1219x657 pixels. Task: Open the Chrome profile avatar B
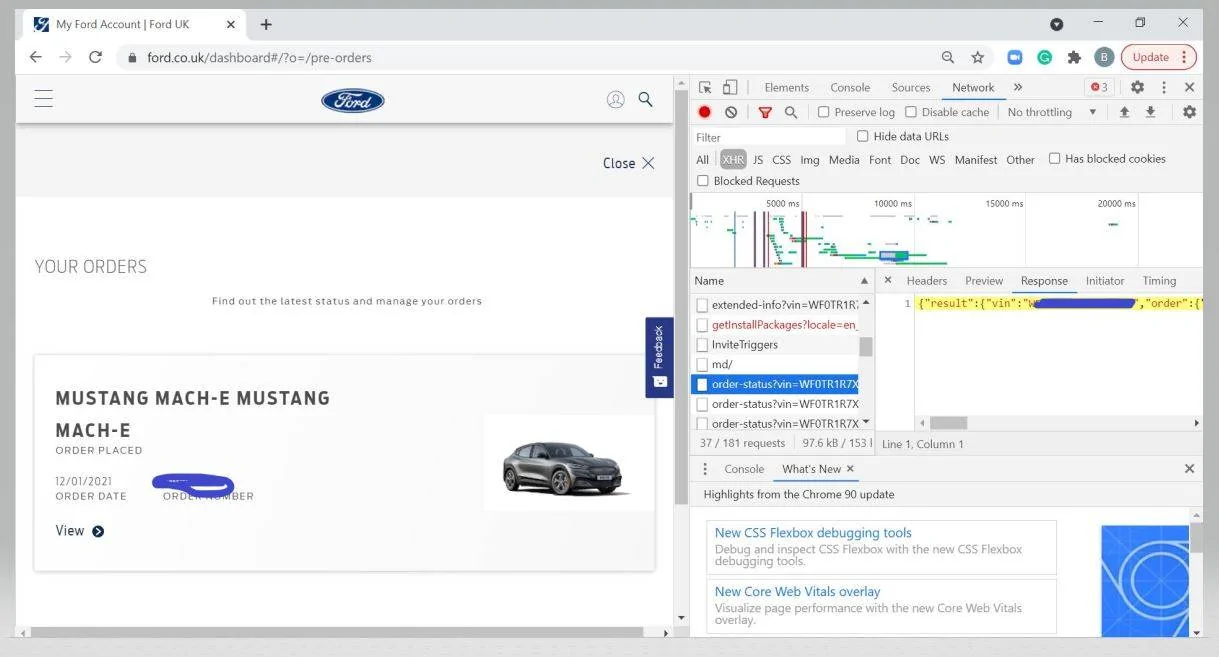pyautogui.click(x=1104, y=57)
